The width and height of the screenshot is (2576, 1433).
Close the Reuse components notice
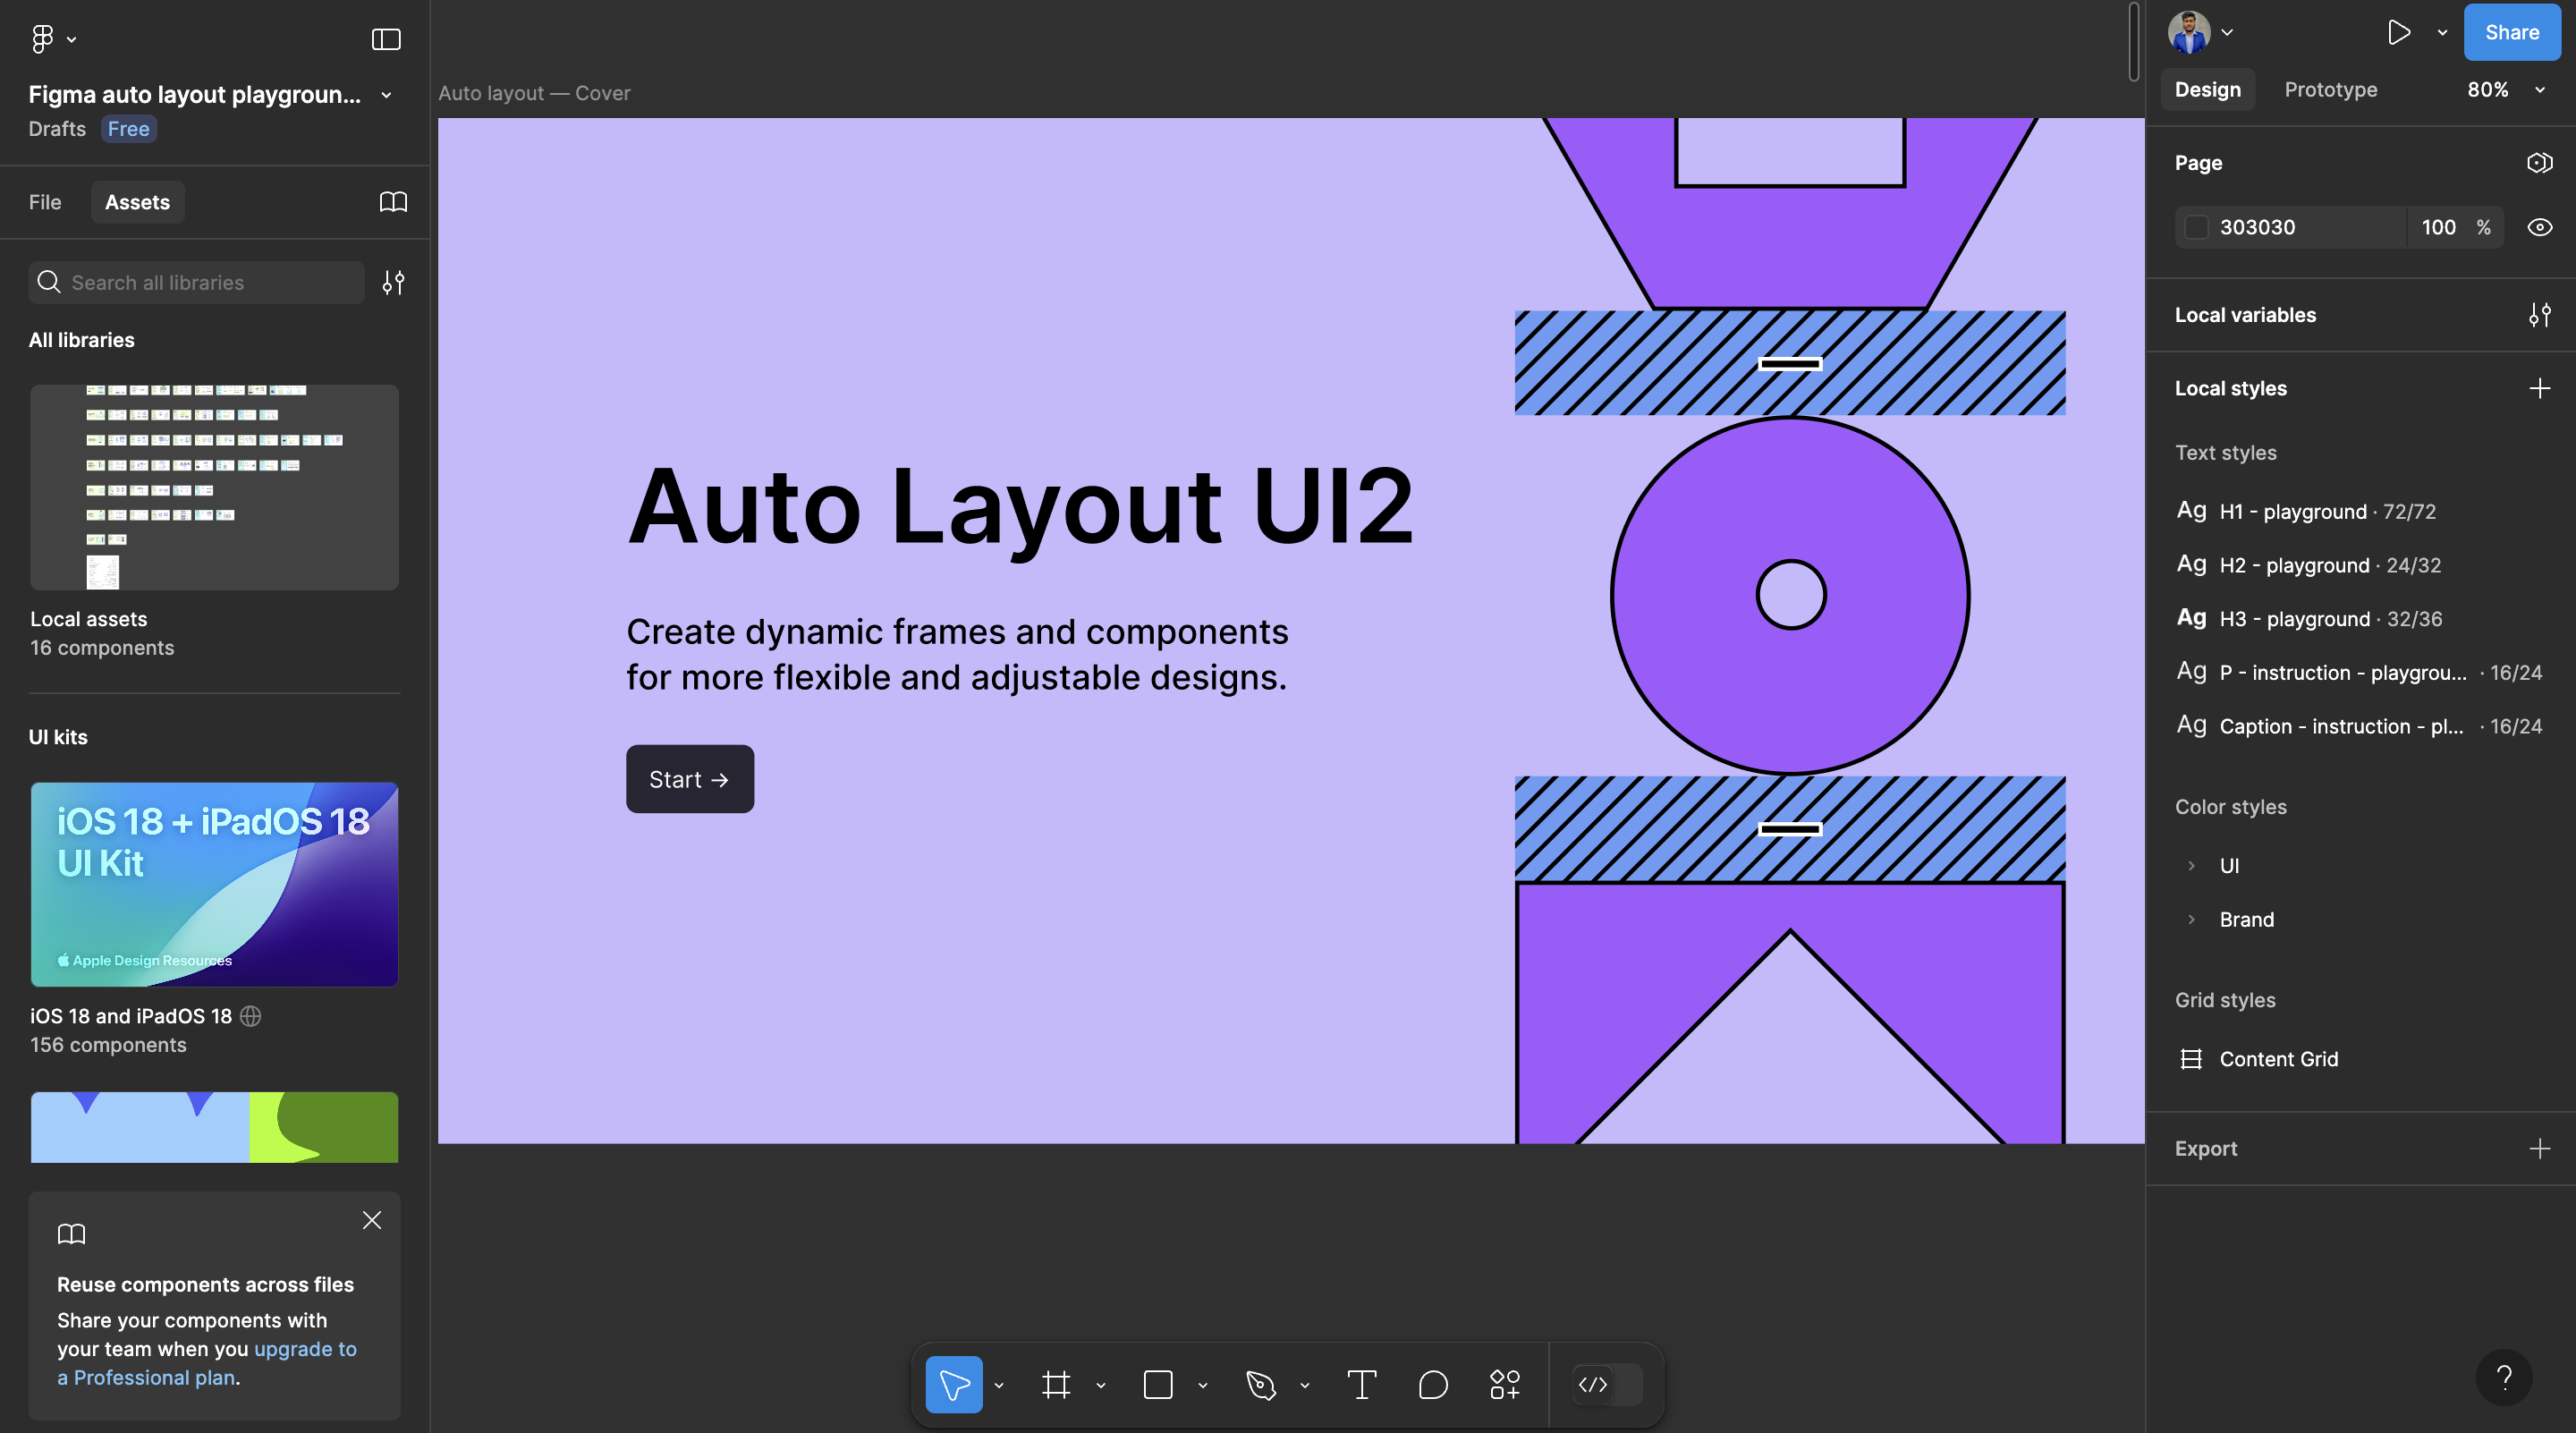[x=372, y=1220]
